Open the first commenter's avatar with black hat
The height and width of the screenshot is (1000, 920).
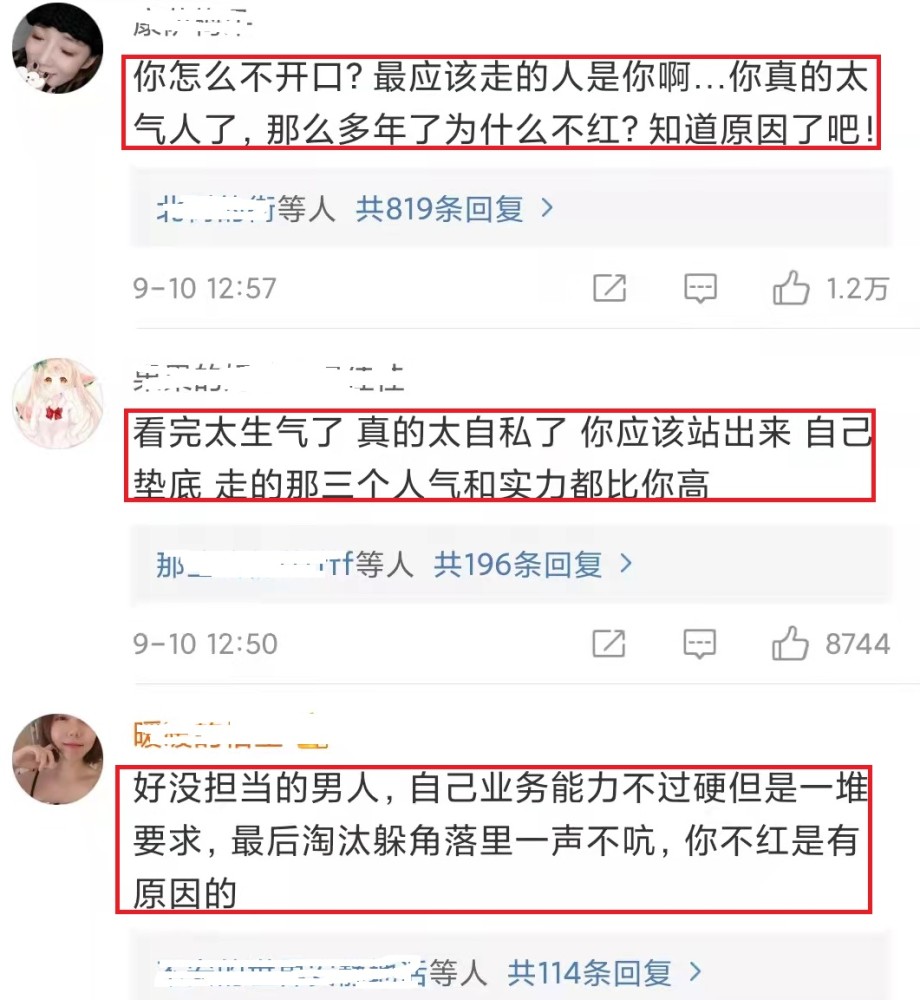pos(57,47)
